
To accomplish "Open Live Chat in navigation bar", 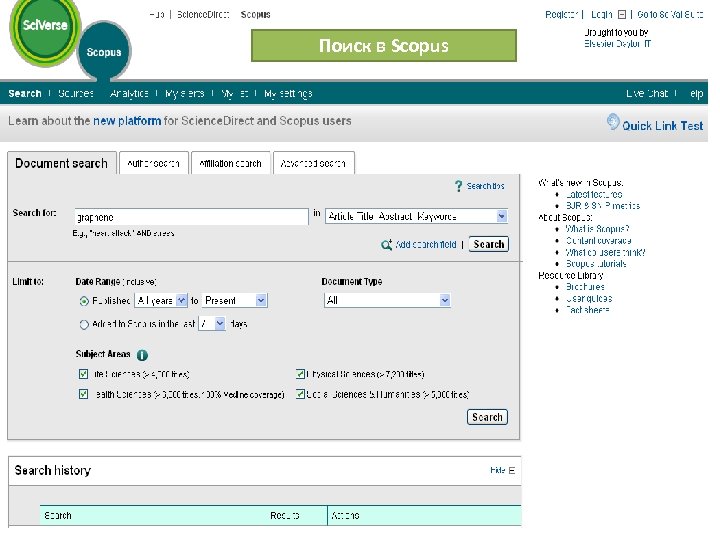I will coord(647,94).
